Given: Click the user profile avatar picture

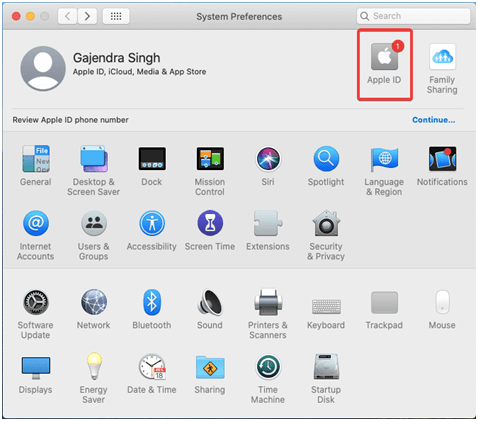Looking at the screenshot, I should point(43,69).
